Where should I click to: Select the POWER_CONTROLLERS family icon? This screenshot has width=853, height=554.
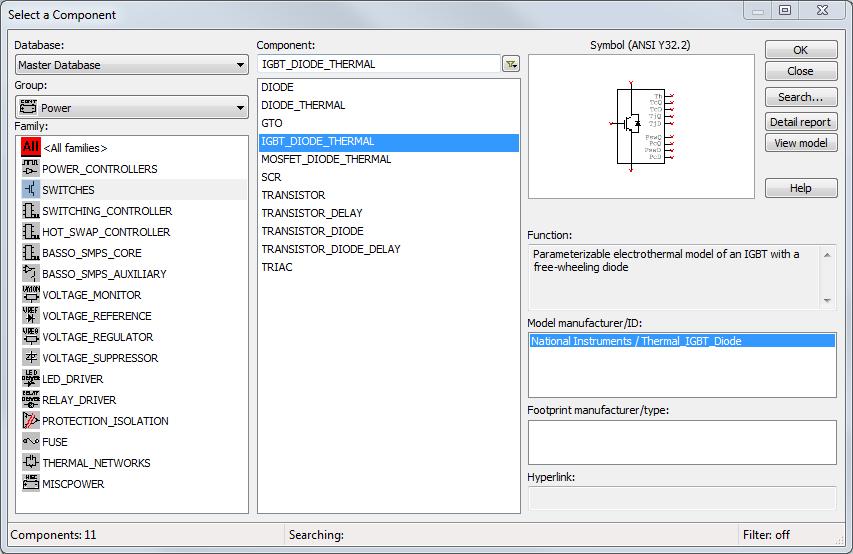30,169
